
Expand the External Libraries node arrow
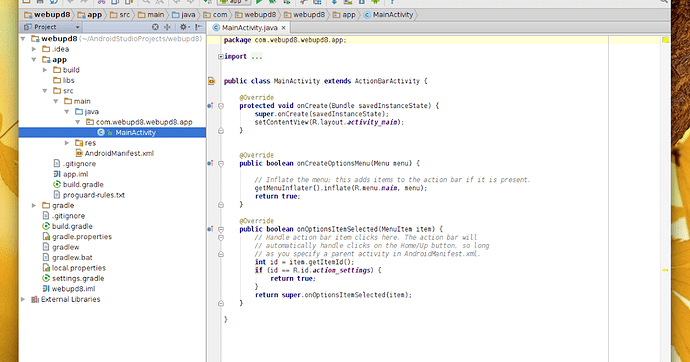pyautogui.click(x=23, y=299)
